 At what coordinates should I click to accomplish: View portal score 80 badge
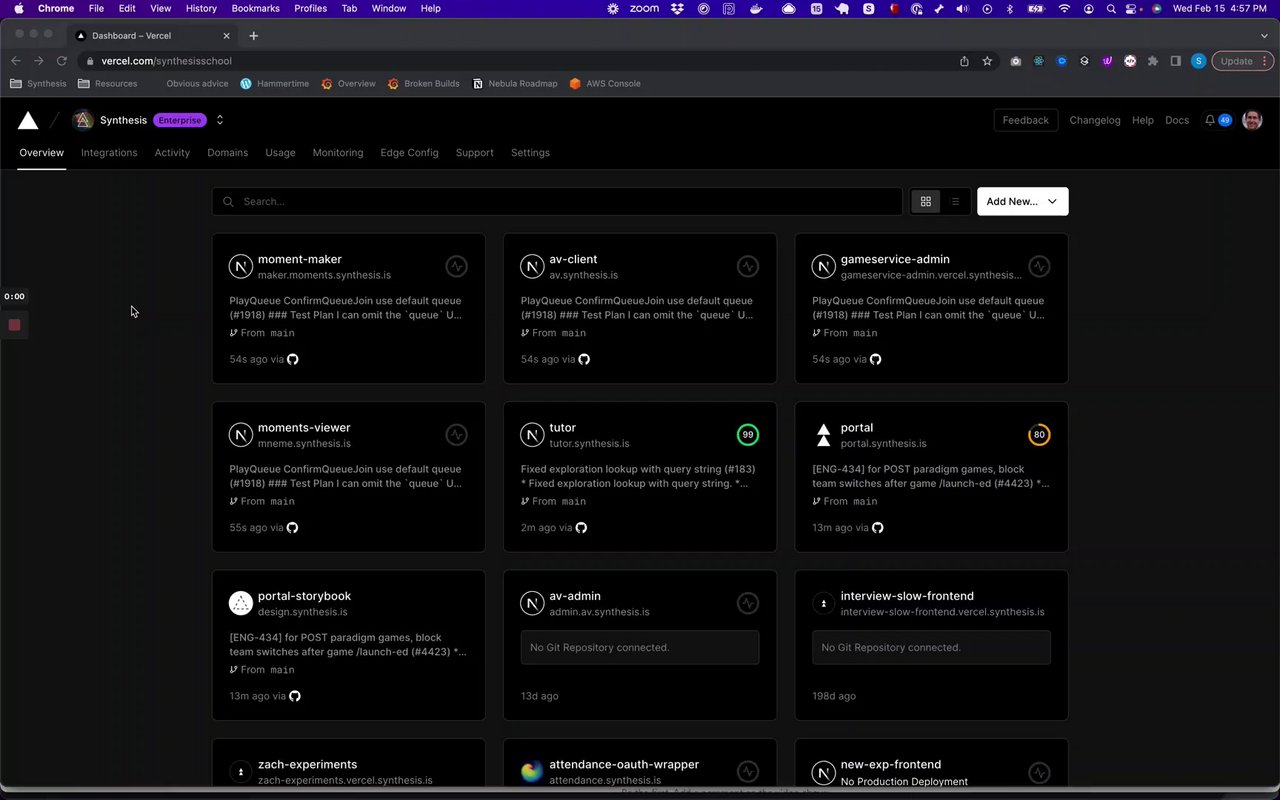point(1040,435)
